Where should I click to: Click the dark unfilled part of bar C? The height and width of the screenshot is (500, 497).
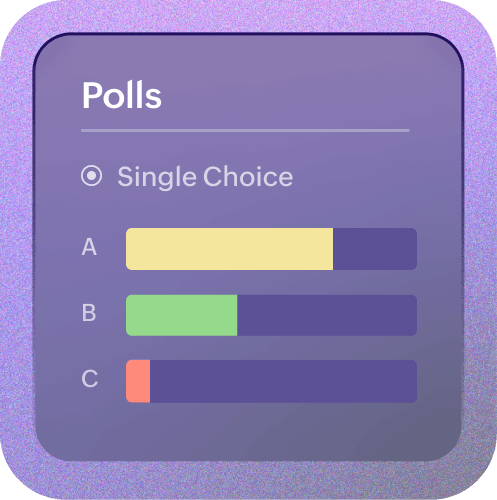click(x=283, y=381)
